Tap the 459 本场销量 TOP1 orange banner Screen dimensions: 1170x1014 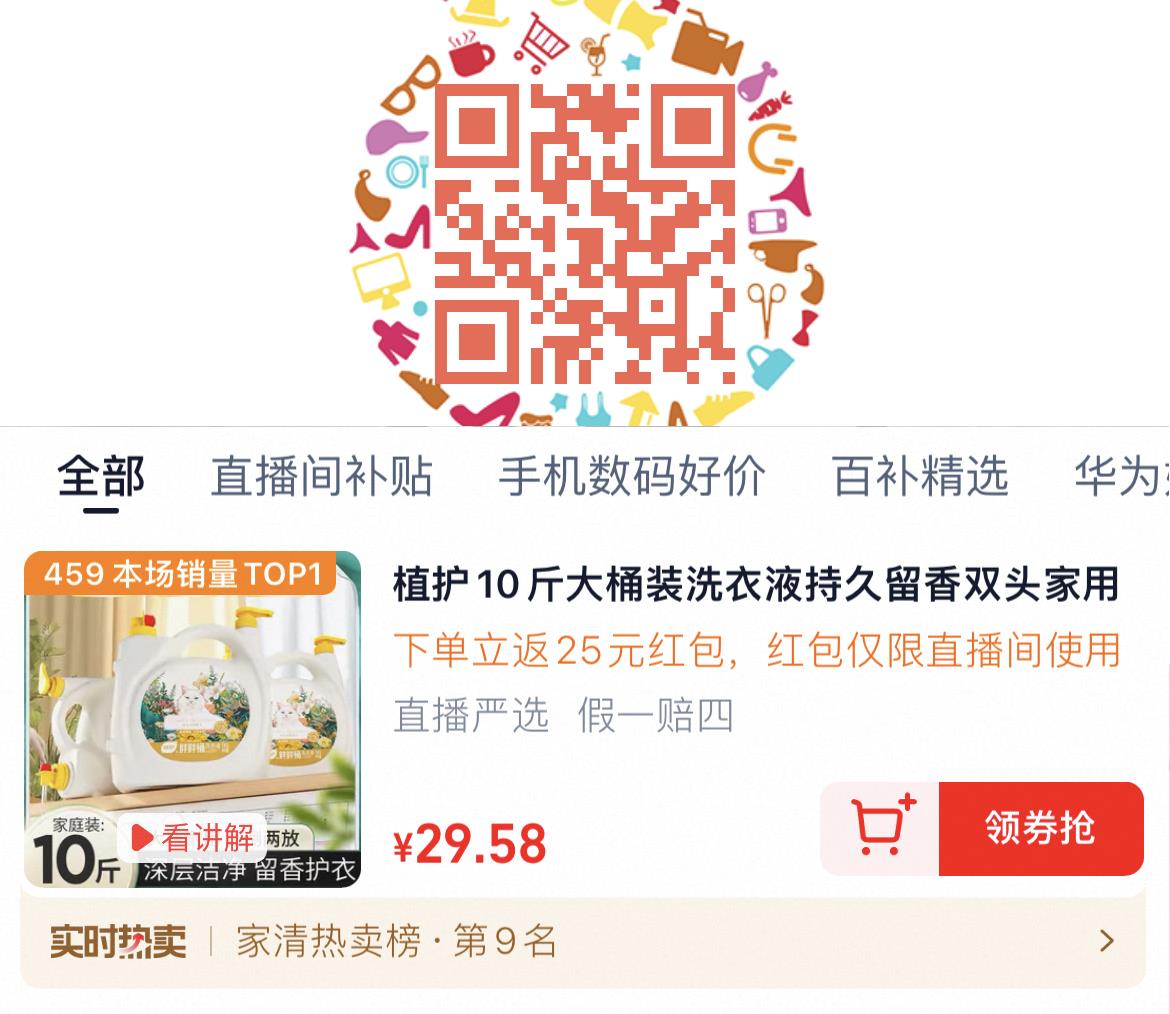tap(181, 574)
